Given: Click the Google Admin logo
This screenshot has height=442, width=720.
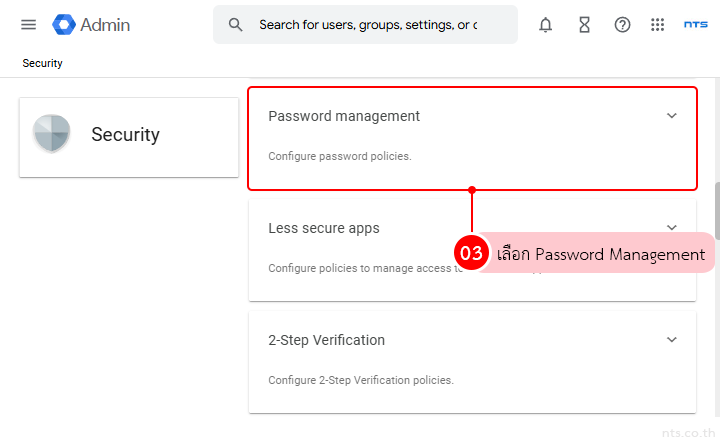Looking at the screenshot, I should pos(65,25).
